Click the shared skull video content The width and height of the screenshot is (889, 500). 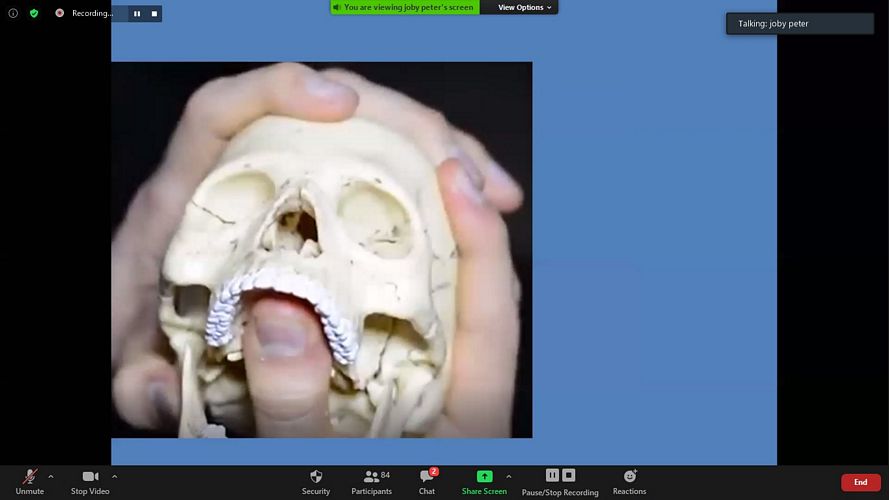(321, 250)
